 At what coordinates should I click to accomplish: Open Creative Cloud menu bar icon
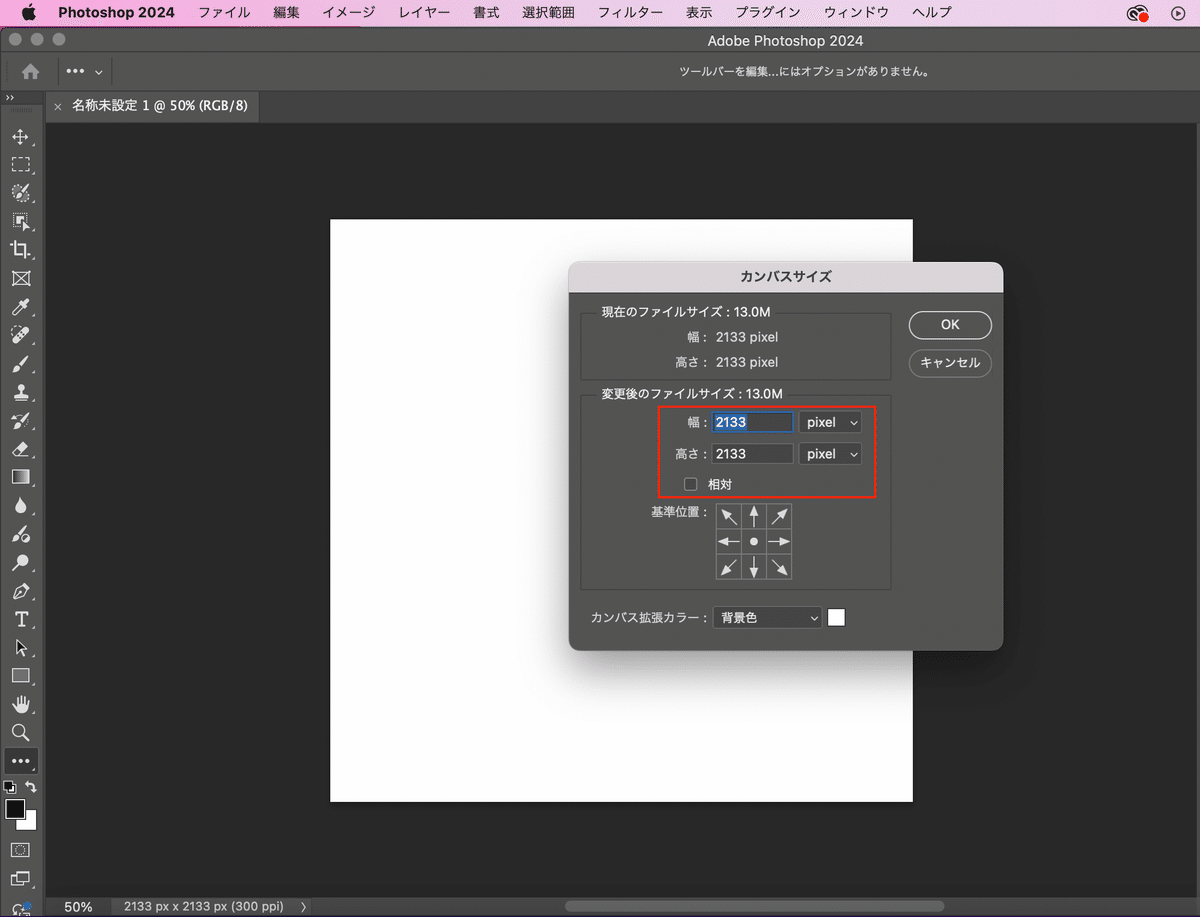1136,13
